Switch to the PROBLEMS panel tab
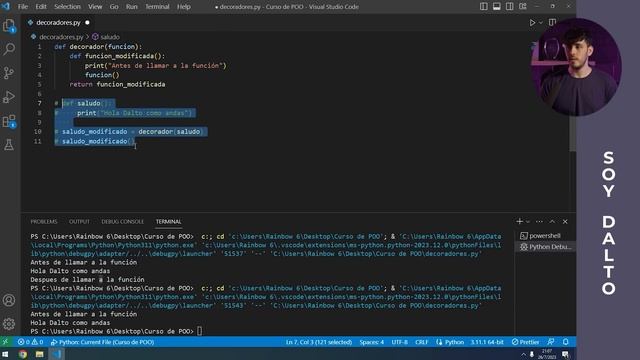Screen dimensions: 640x360 44,222
